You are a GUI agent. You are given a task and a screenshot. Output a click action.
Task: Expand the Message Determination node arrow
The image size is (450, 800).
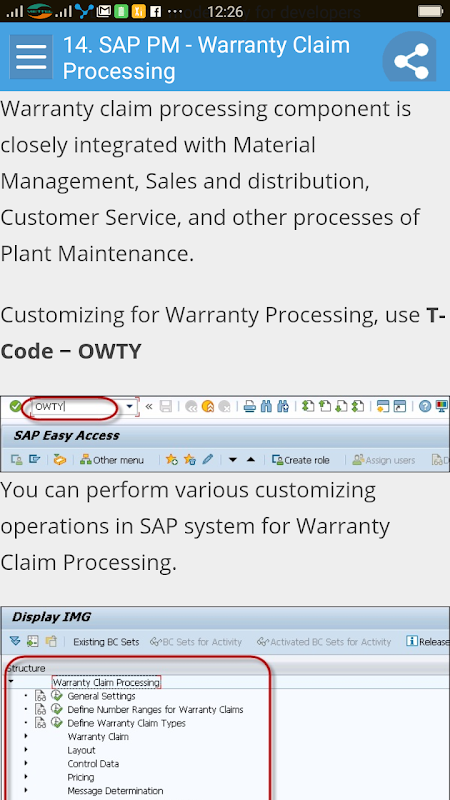(26, 790)
